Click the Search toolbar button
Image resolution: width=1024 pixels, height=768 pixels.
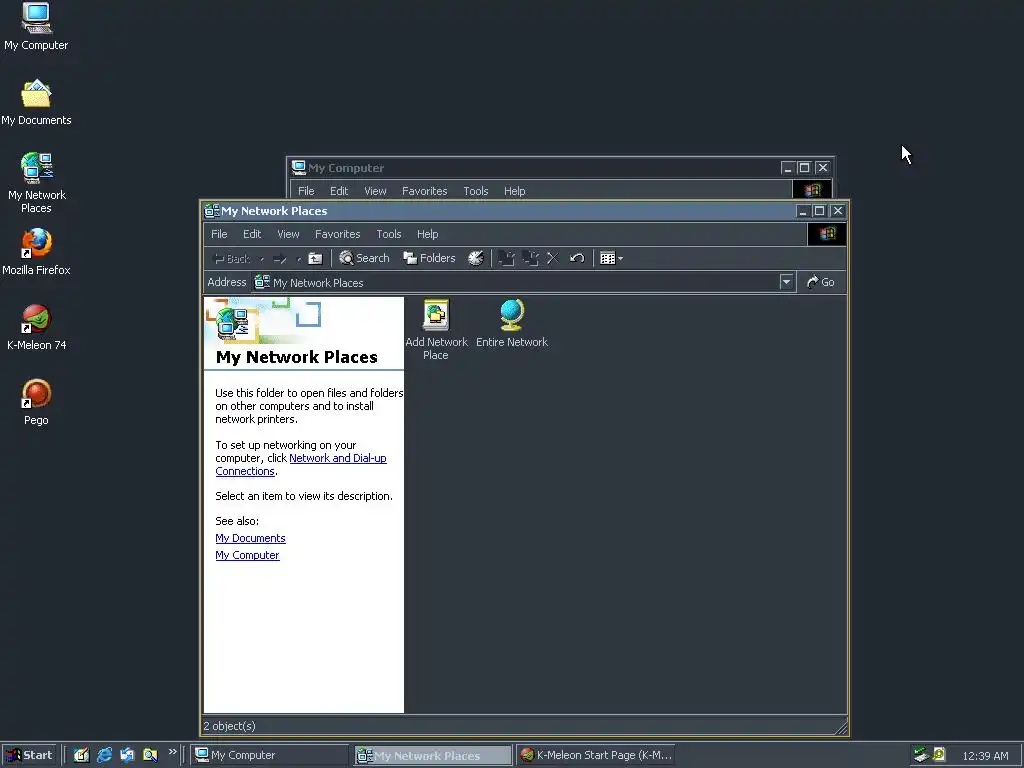(364, 258)
